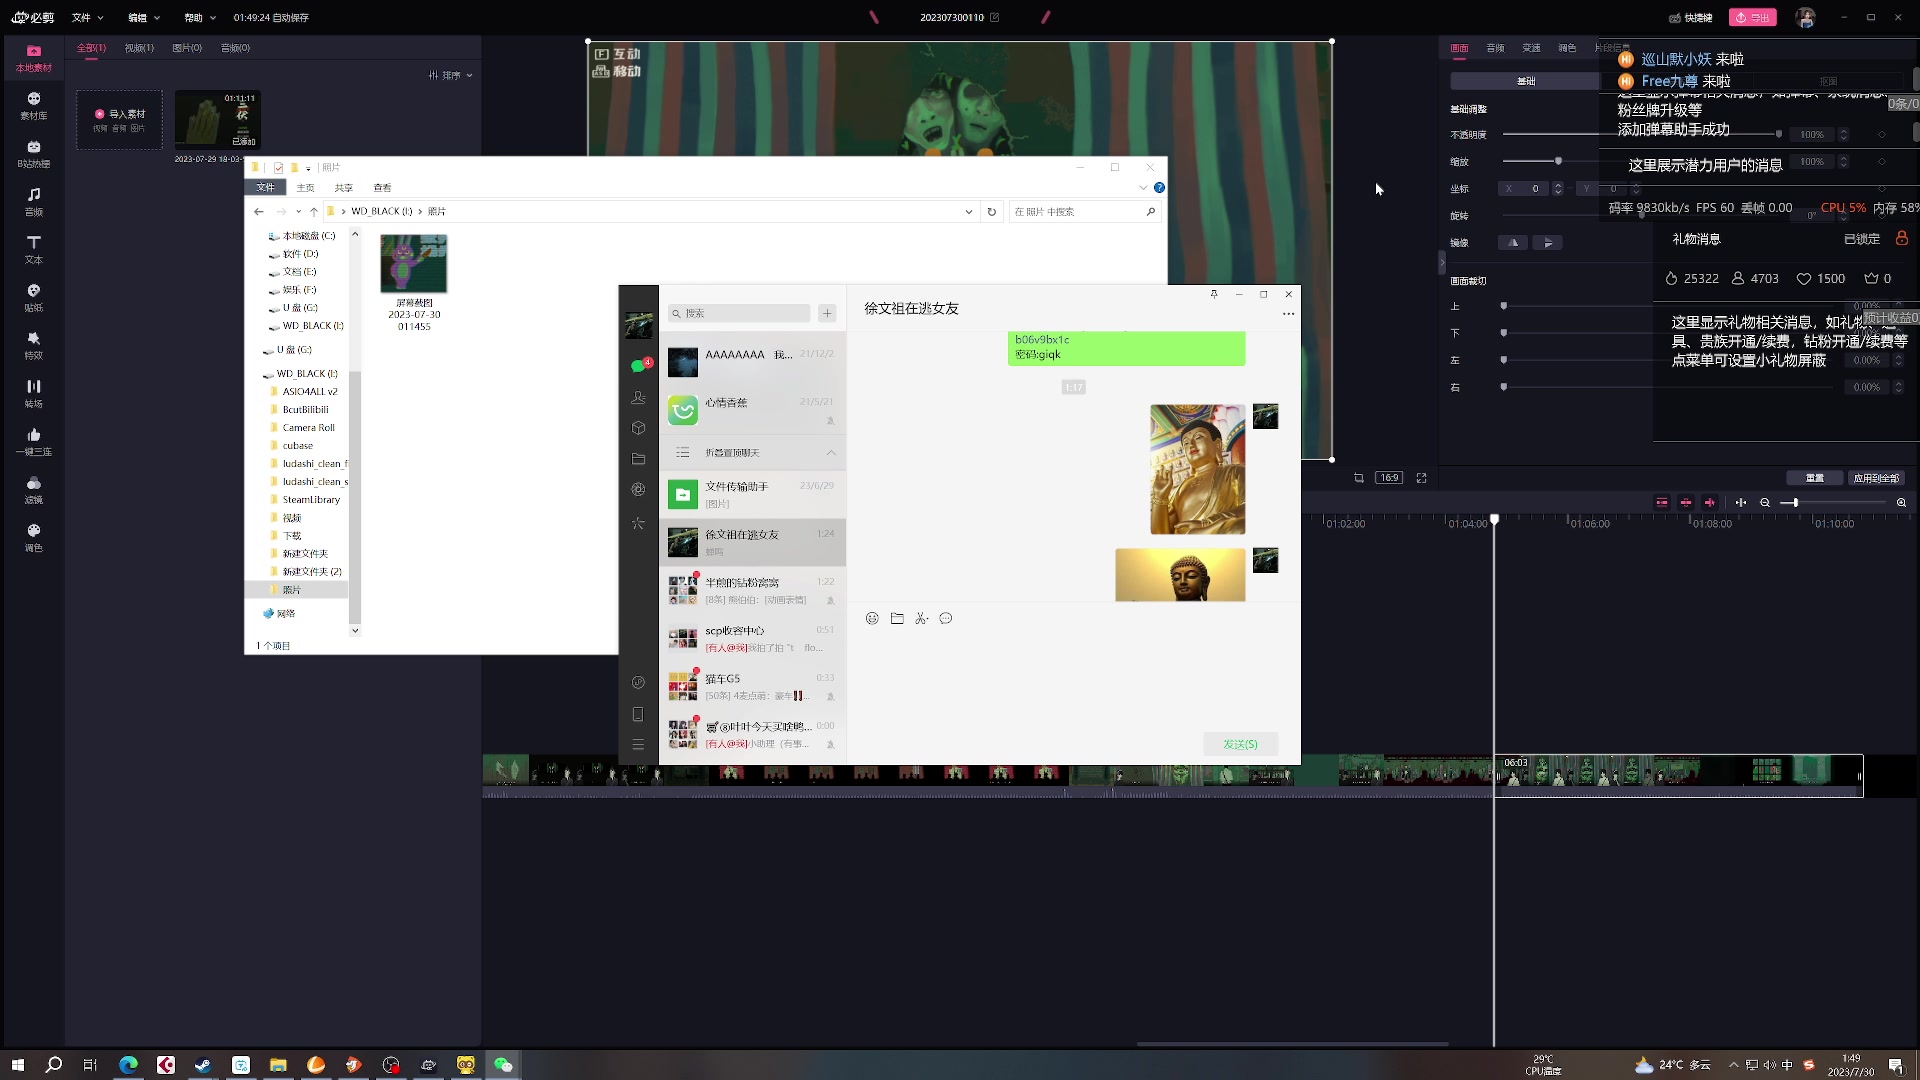Image resolution: width=1920 pixels, height=1080 pixels.
Task: Toggle the 已锁定 lock icon in overlay
Action: [x=1902, y=238]
